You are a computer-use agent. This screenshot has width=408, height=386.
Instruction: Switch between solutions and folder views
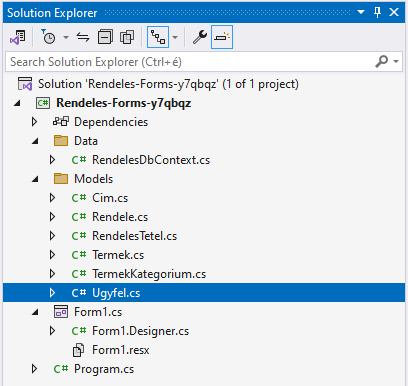click(17, 37)
